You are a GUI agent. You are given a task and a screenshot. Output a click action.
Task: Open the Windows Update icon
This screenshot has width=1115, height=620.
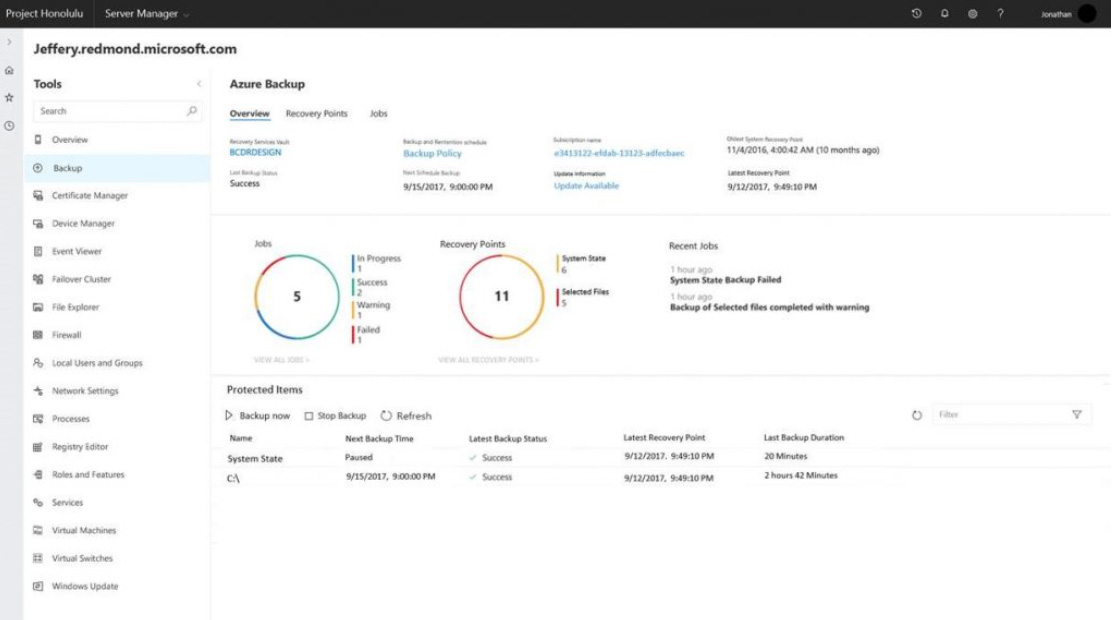[x=38, y=586]
